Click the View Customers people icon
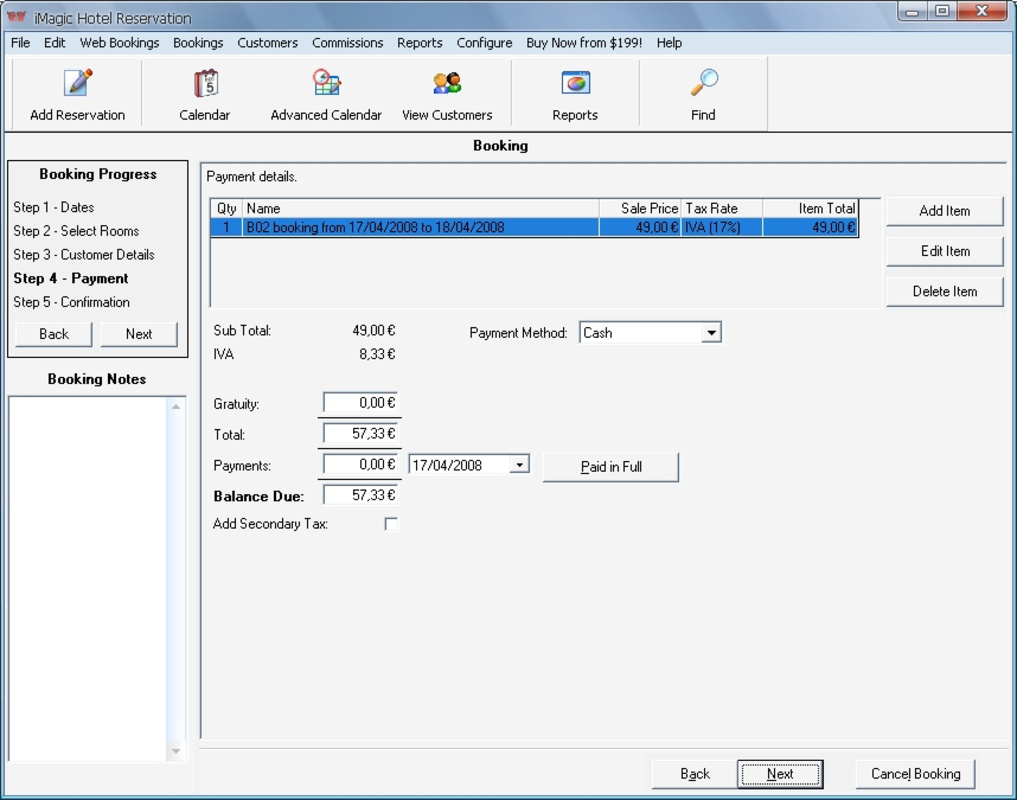 [447, 83]
